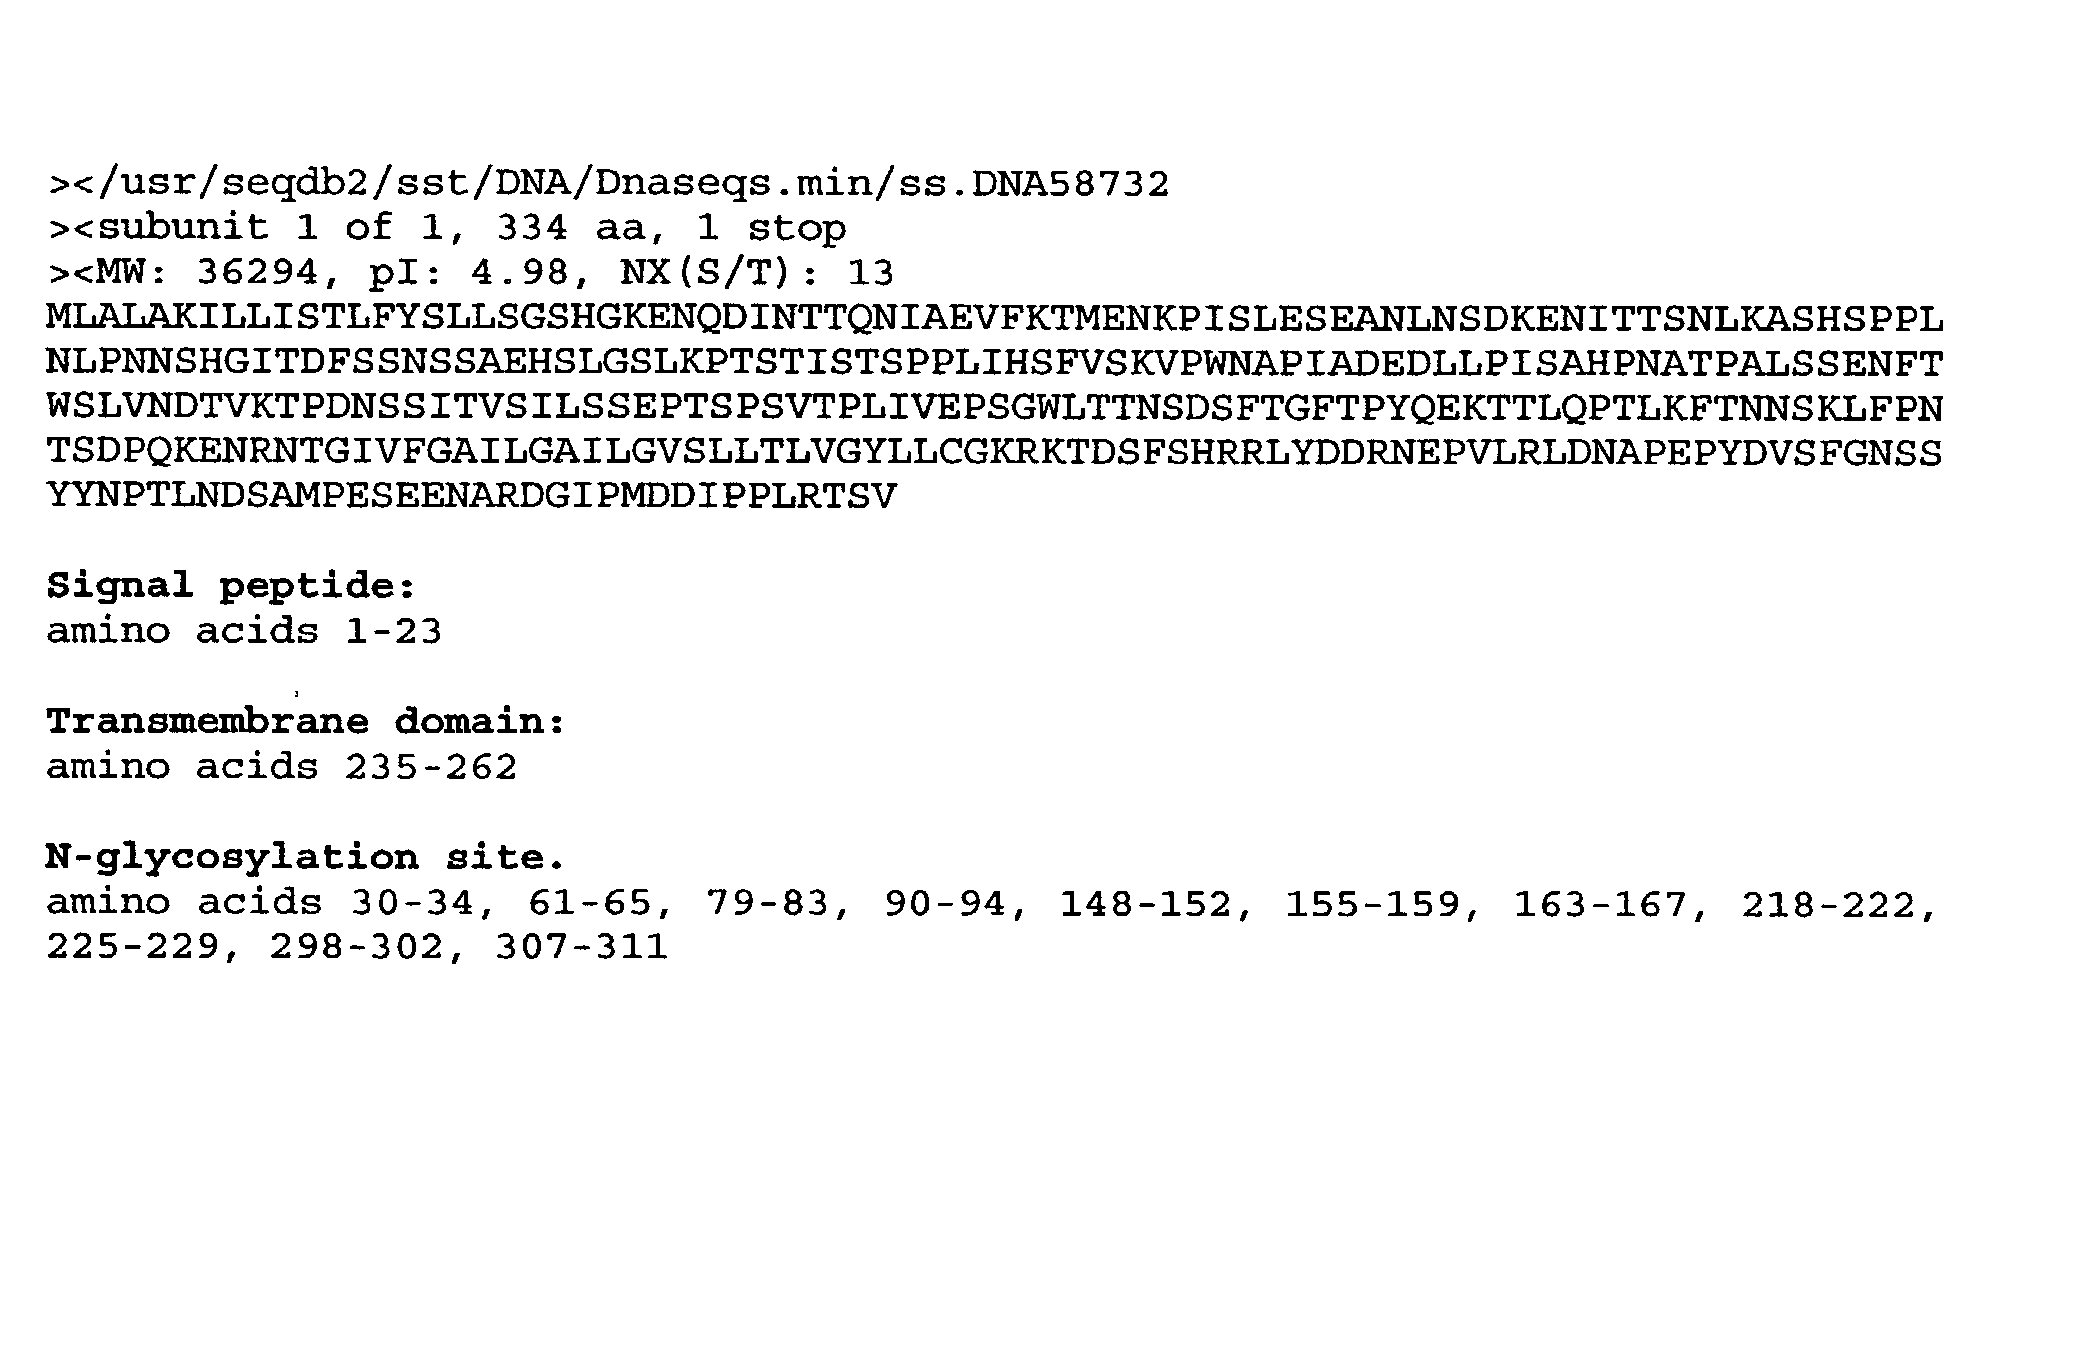The height and width of the screenshot is (1351, 2095).
Task: Click the 30-34 glycosylation range
Action: click(412, 904)
